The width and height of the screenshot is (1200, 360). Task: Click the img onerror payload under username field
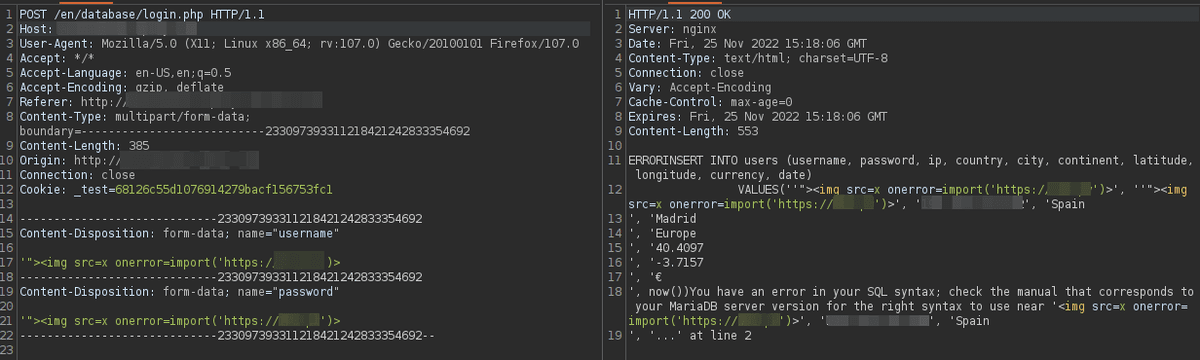[x=181, y=262]
